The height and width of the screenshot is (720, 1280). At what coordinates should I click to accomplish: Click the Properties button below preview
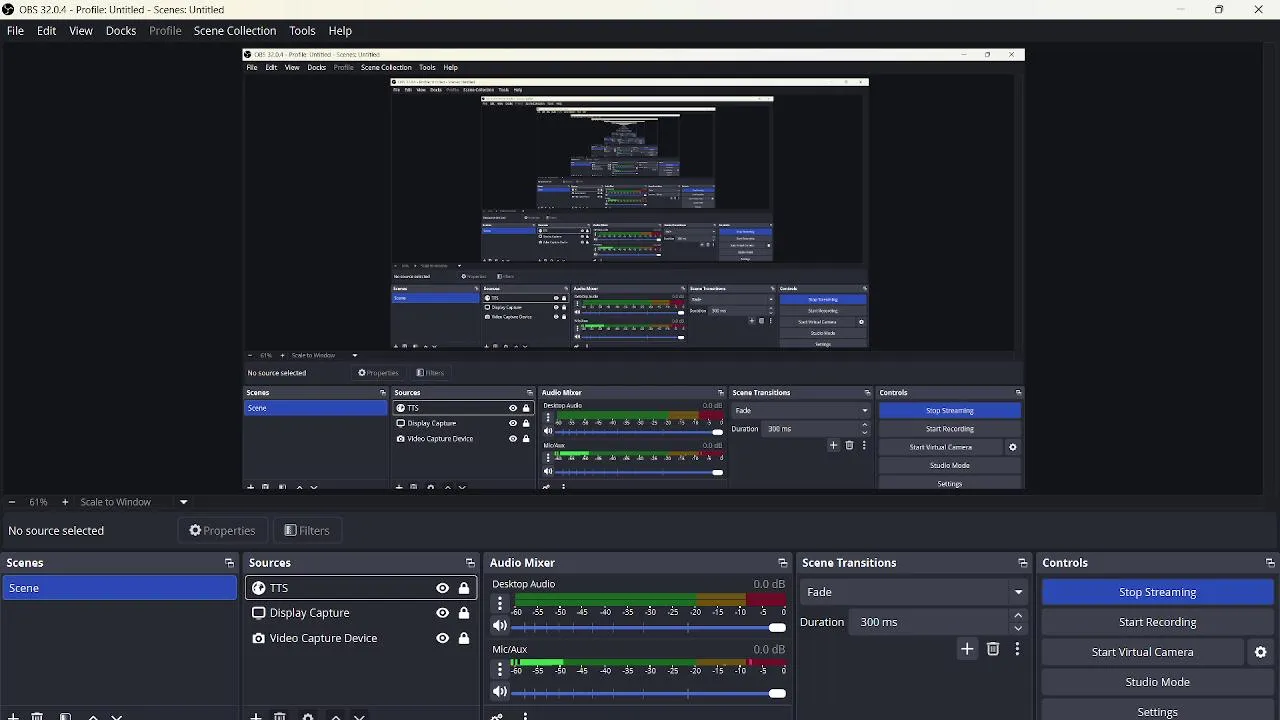pyautogui.click(x=222, y=531)
